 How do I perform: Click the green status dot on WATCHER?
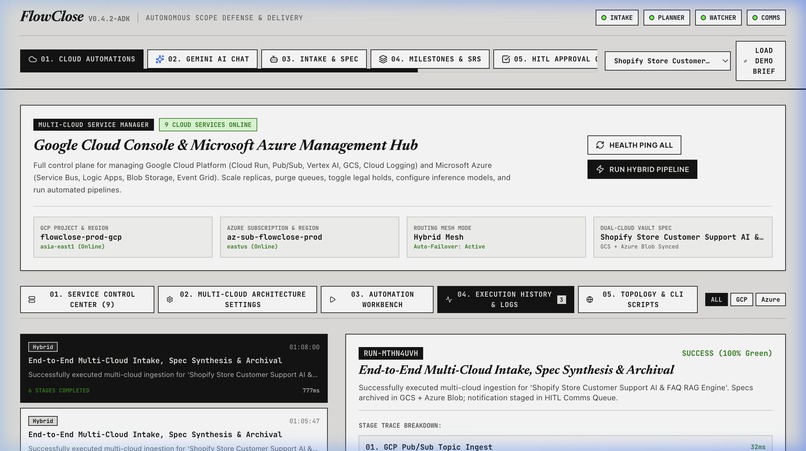703,17
